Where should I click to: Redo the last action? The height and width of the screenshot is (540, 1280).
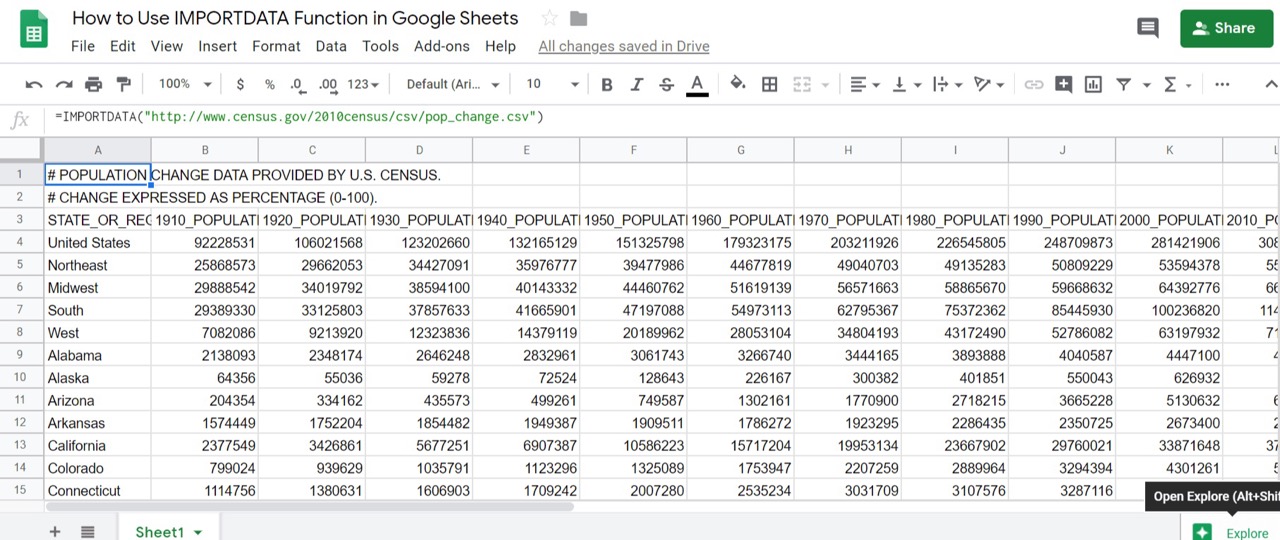click(64, 85)
